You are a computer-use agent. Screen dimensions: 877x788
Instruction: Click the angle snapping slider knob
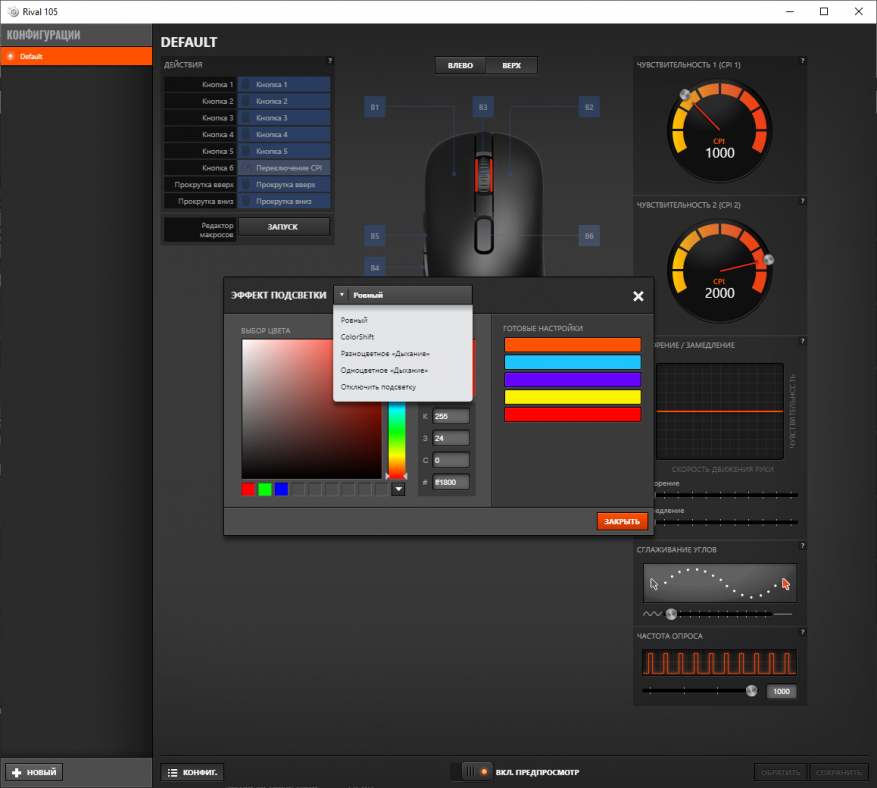[671, 614]
